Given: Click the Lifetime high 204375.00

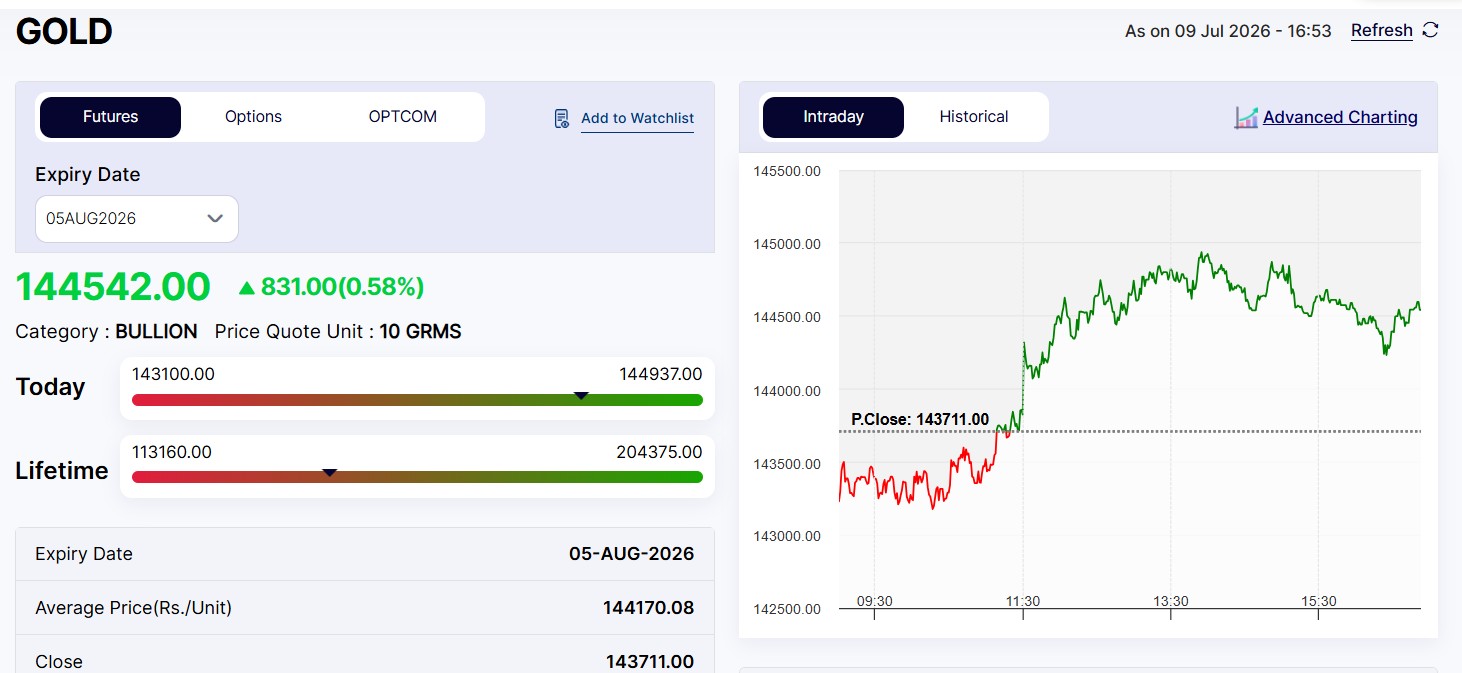Looking at the screenshot, I should pyautogui.click(x=659, y=452).
